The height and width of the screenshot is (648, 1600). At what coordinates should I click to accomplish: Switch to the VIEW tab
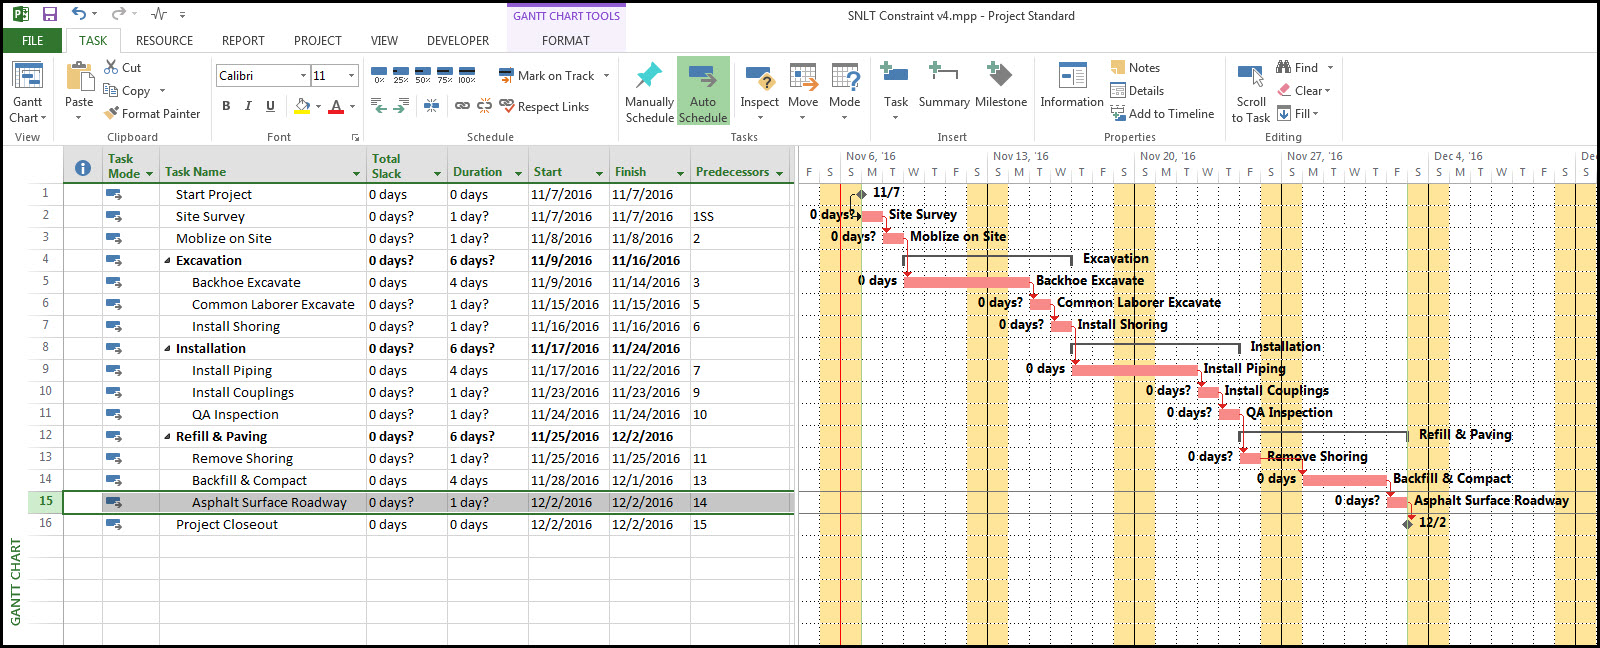384,40
